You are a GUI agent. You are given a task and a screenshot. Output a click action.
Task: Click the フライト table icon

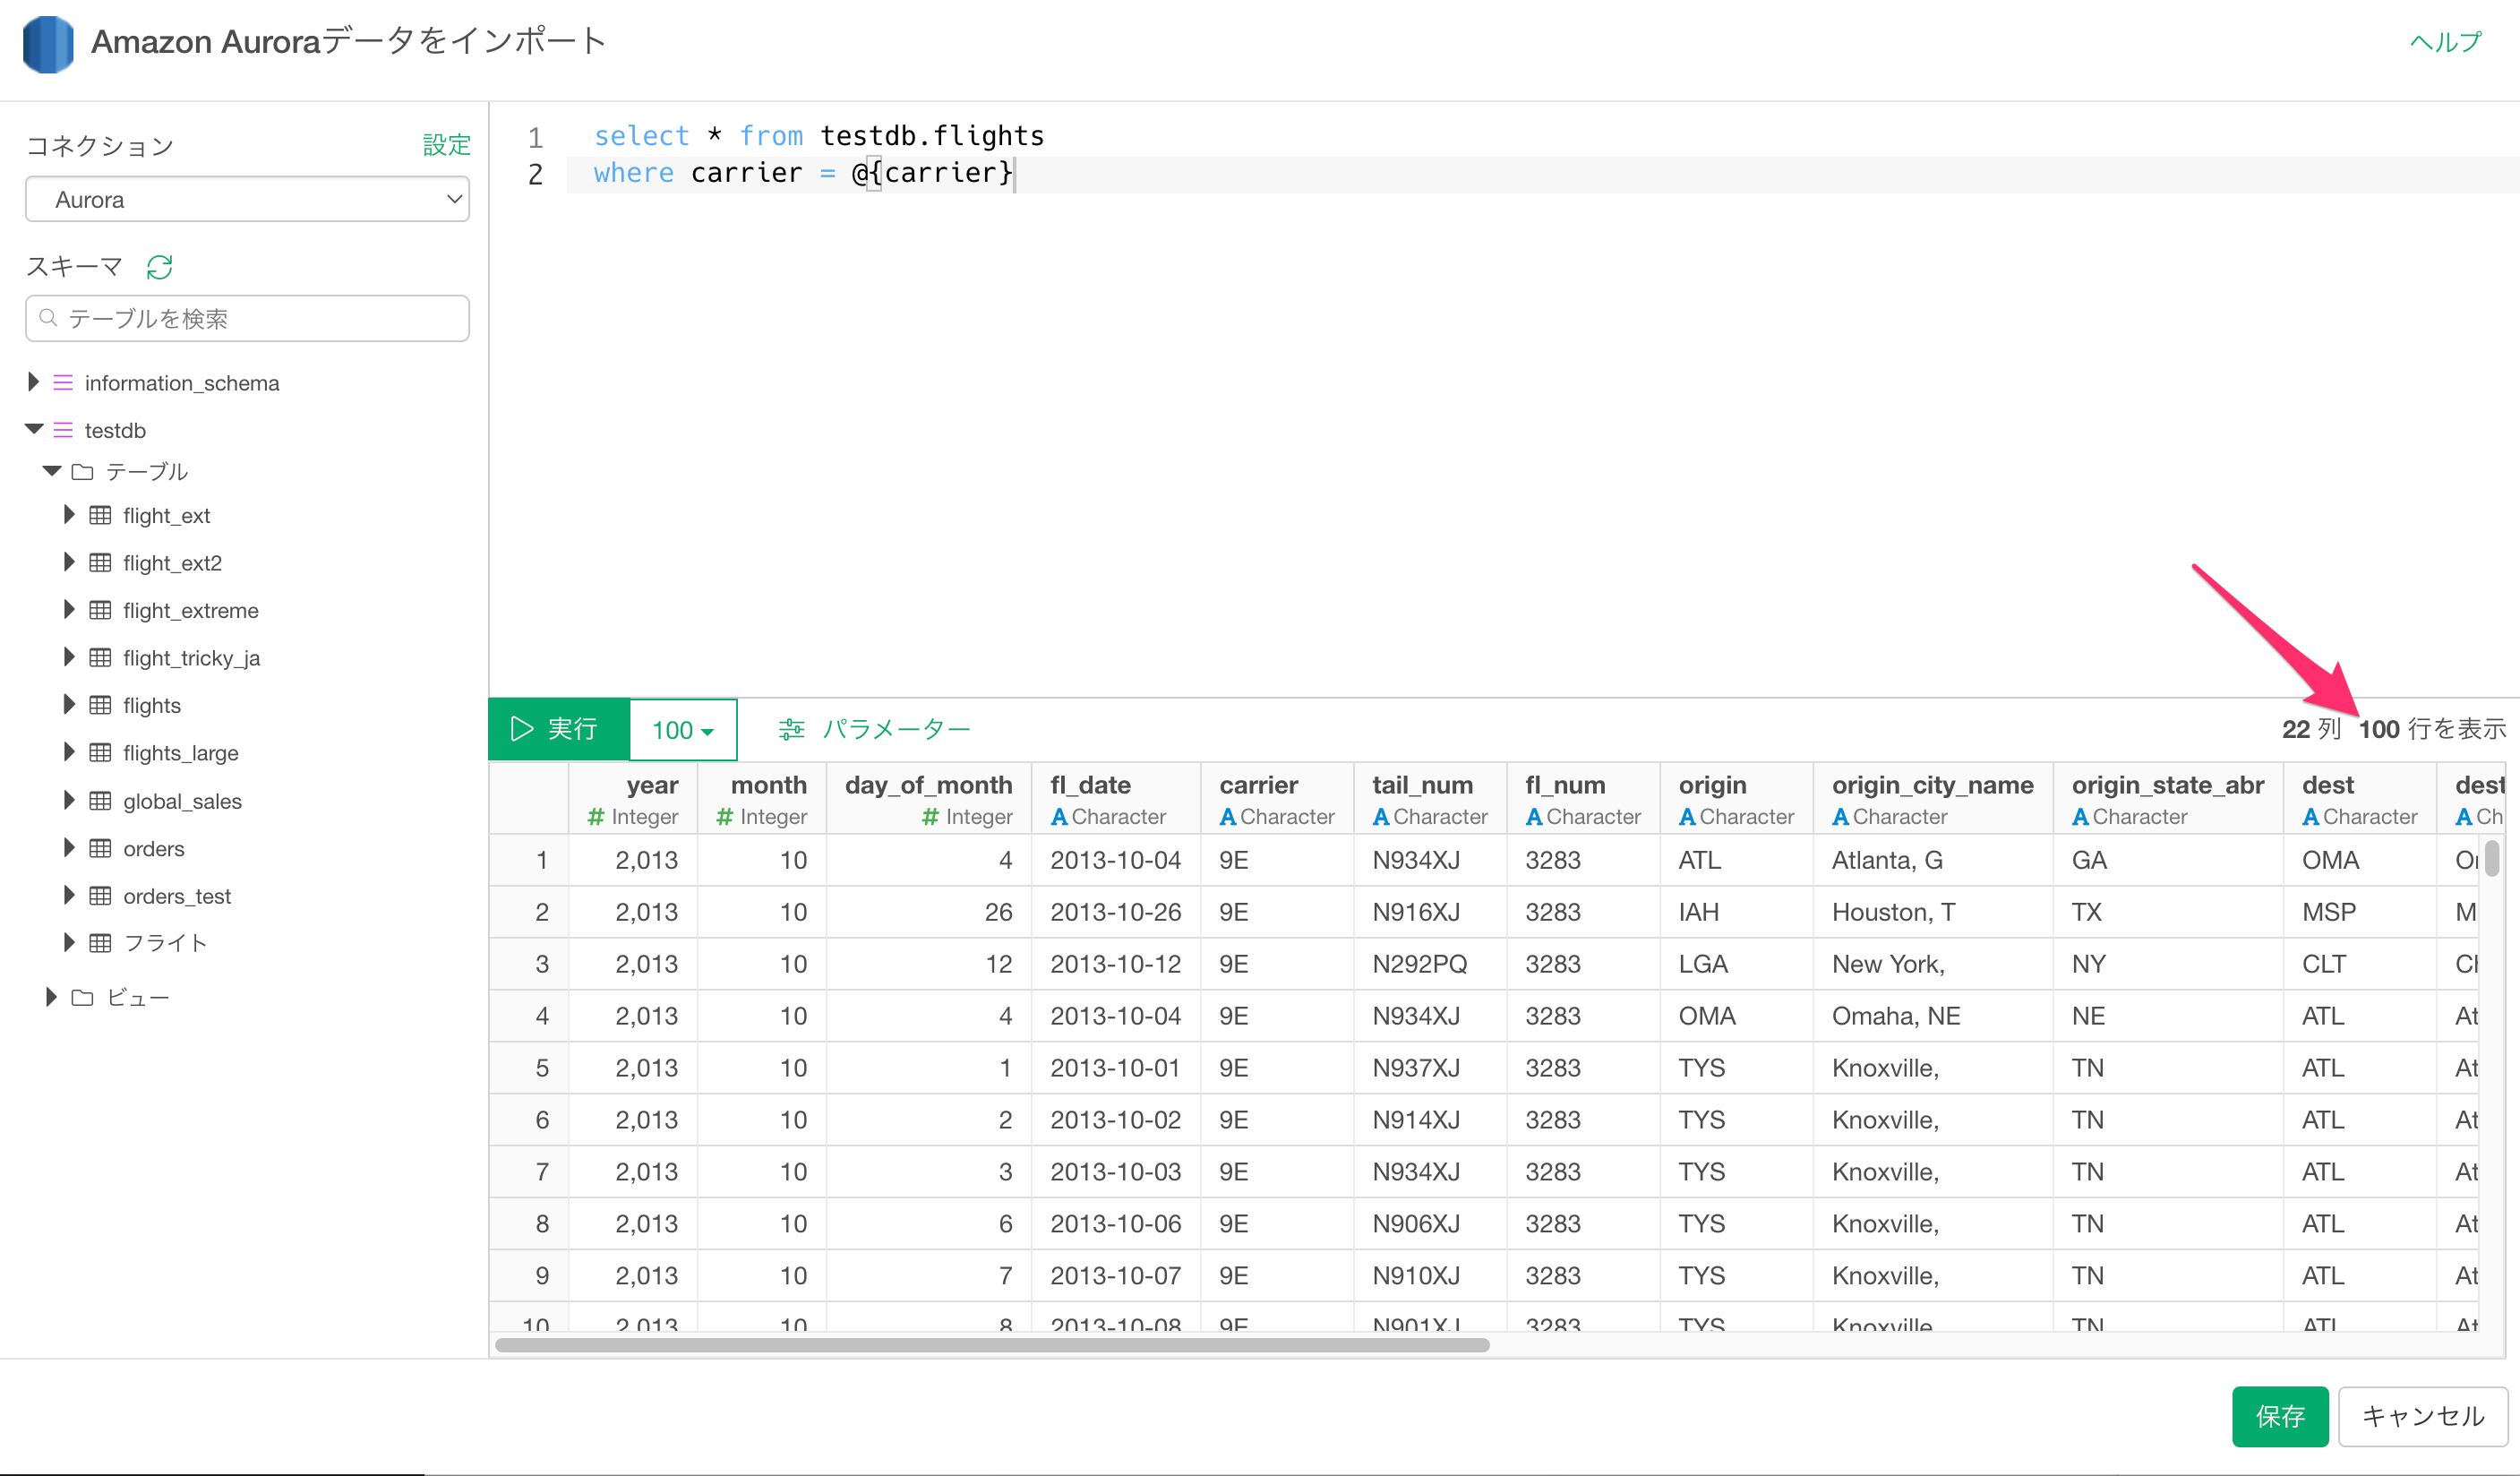[x=100, y=942]
